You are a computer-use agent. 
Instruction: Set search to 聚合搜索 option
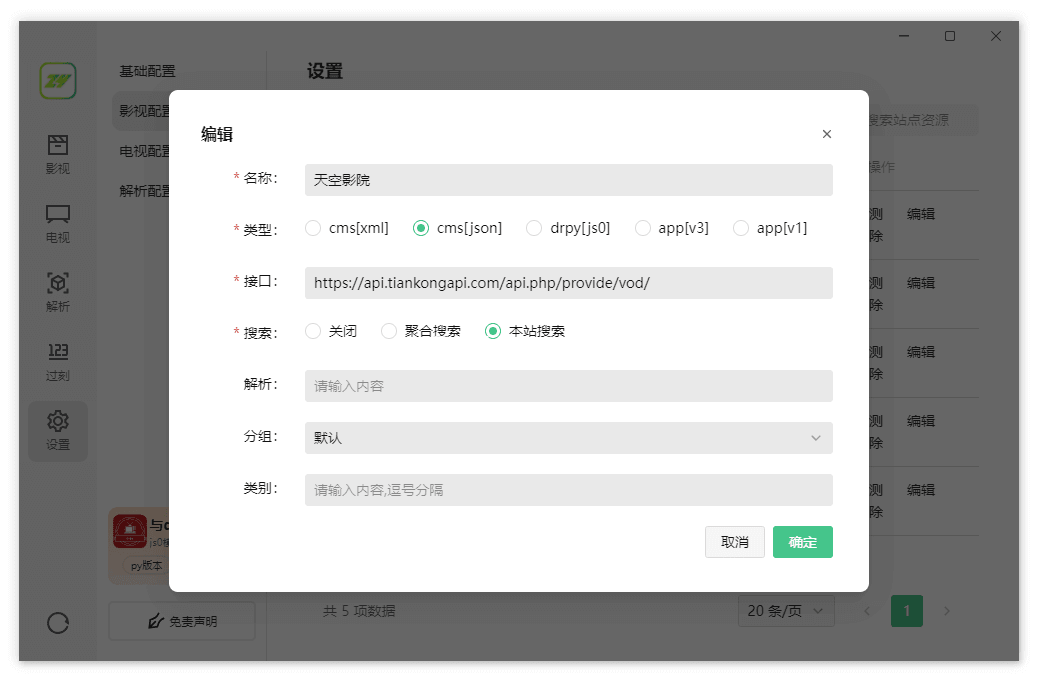(390, 331)
